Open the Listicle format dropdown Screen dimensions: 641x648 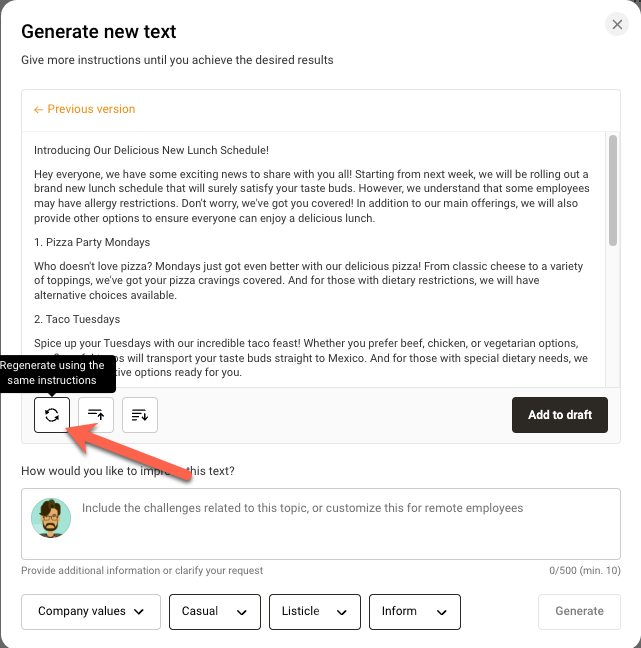pyautogui.click(x=315, y=611)
